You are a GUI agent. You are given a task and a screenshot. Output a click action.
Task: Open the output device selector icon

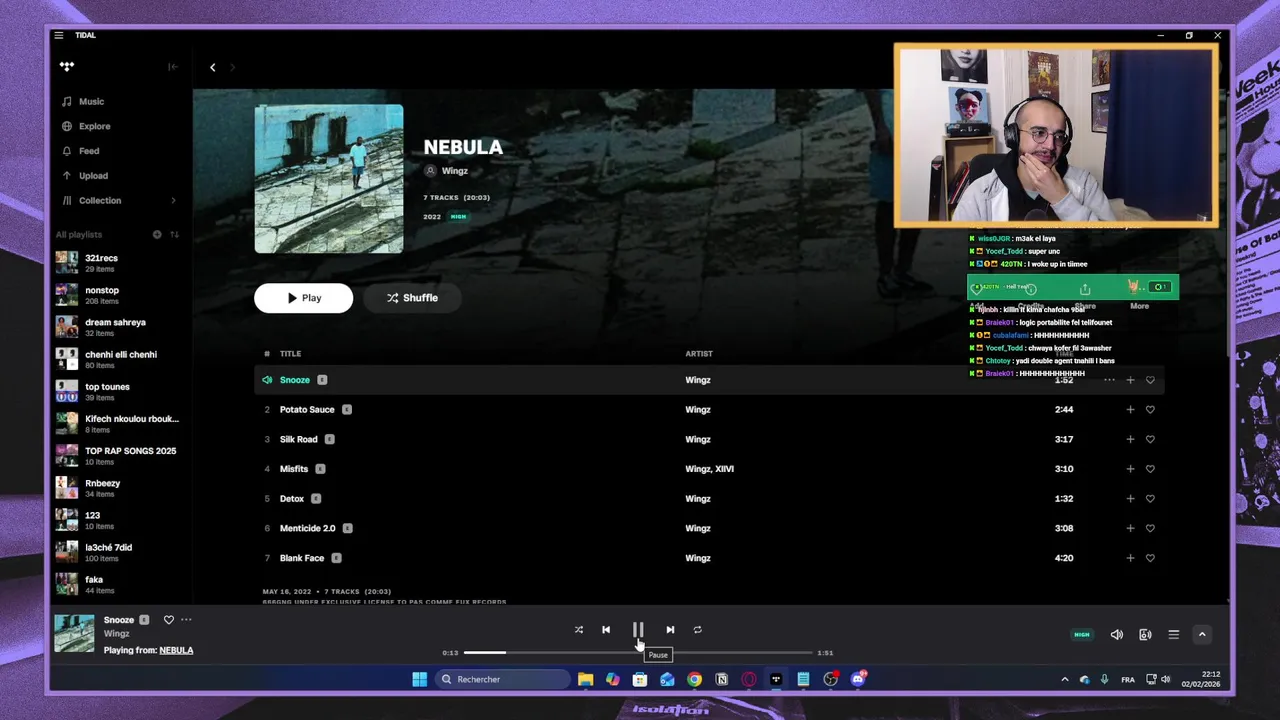pyautogui.click(x=1145, y=634)
